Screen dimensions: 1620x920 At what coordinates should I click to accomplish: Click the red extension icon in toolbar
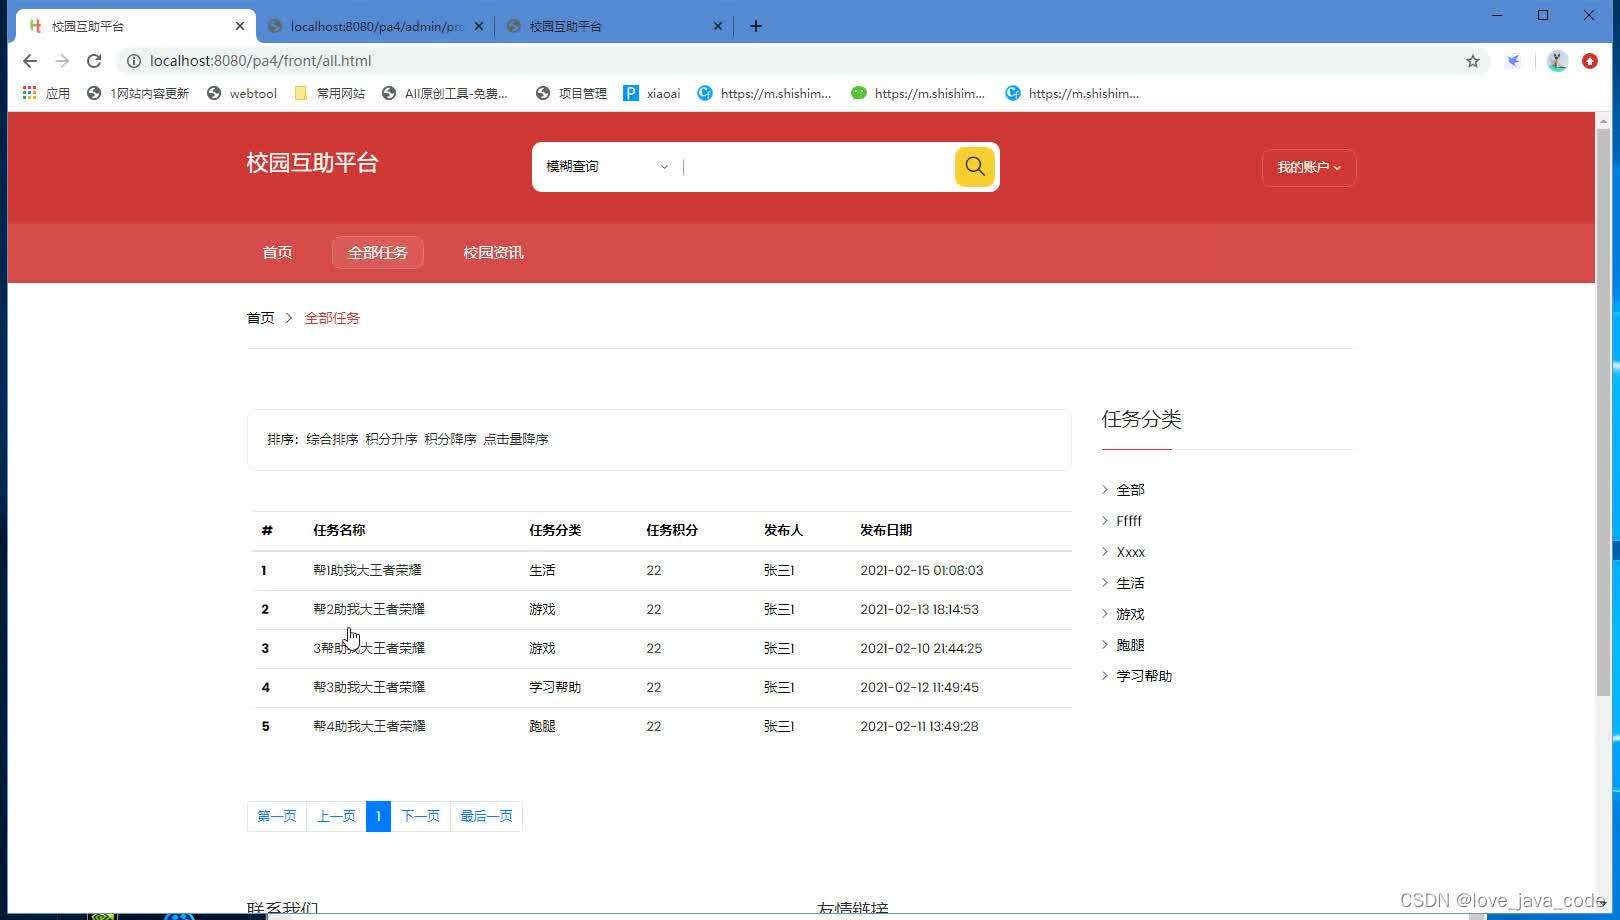click(1590, 61)
